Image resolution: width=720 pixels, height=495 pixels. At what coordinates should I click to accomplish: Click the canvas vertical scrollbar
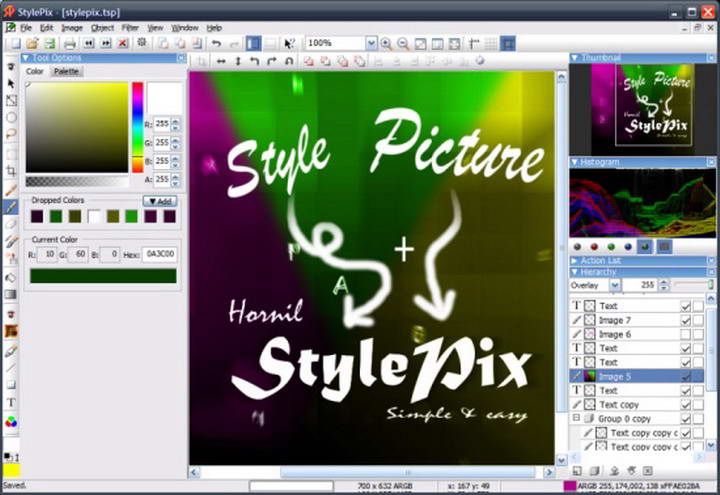[561, 268]
